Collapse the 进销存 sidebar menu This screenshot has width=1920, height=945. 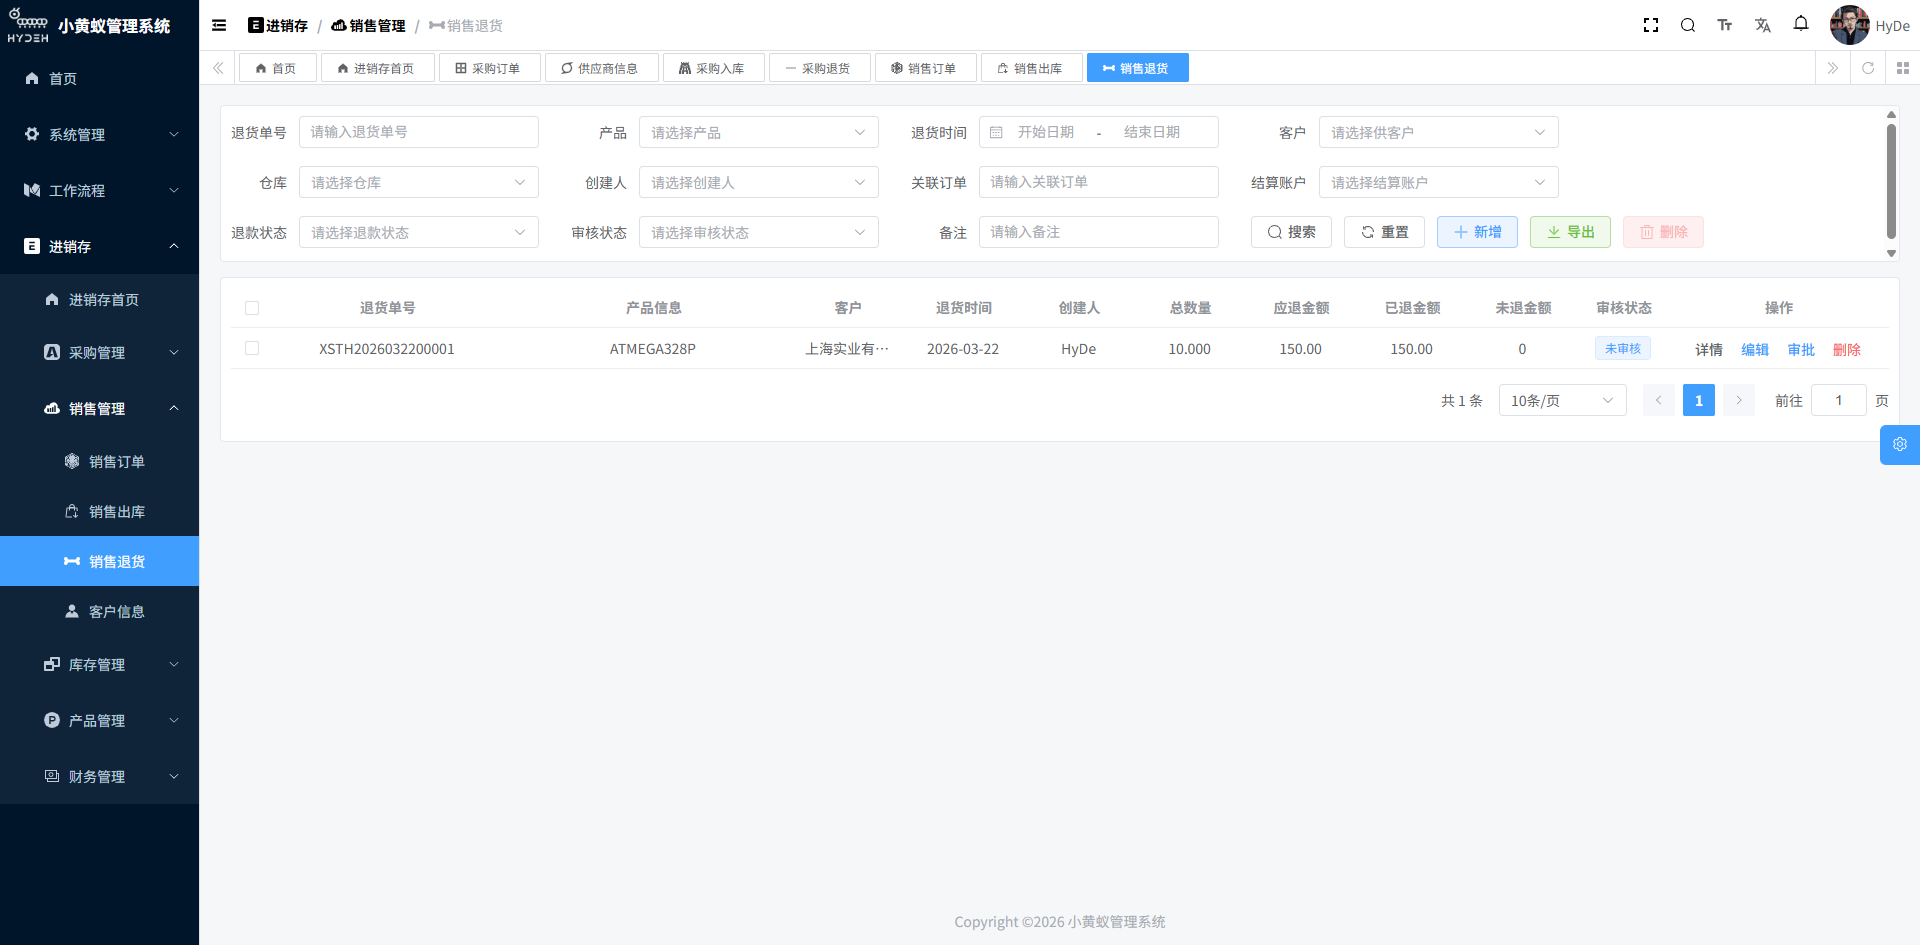tap(99, 246)
